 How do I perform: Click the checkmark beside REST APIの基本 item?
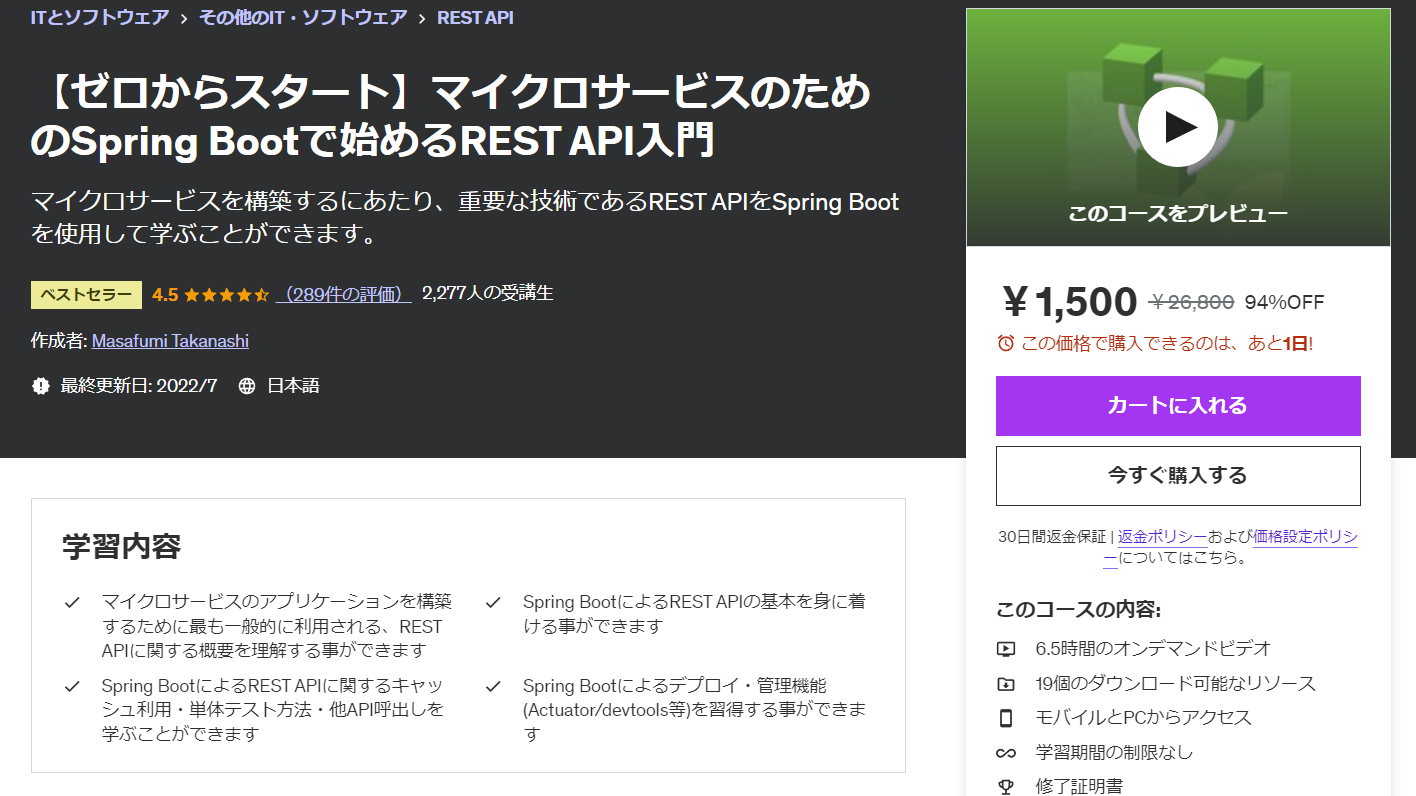(493, 602)
